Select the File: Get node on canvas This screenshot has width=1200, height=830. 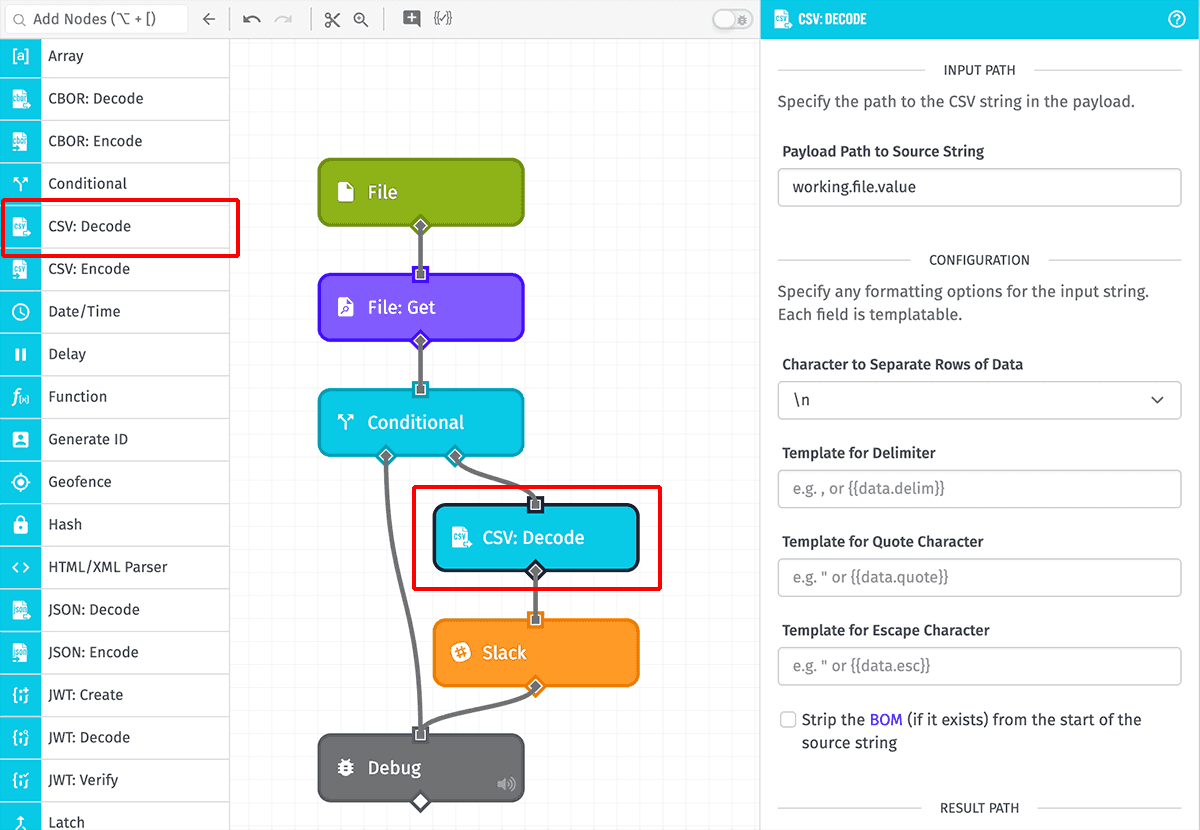point(420,307)
